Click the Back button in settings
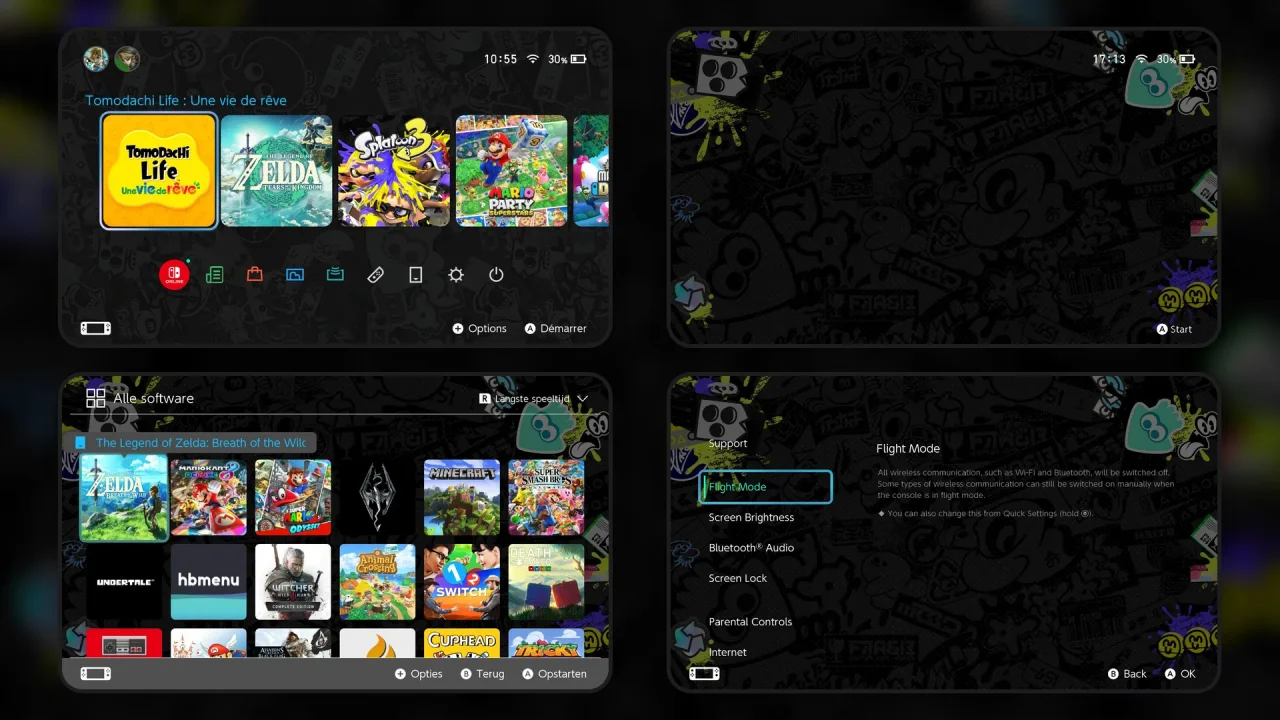The image size is (1280, 720). [1127, 674]
